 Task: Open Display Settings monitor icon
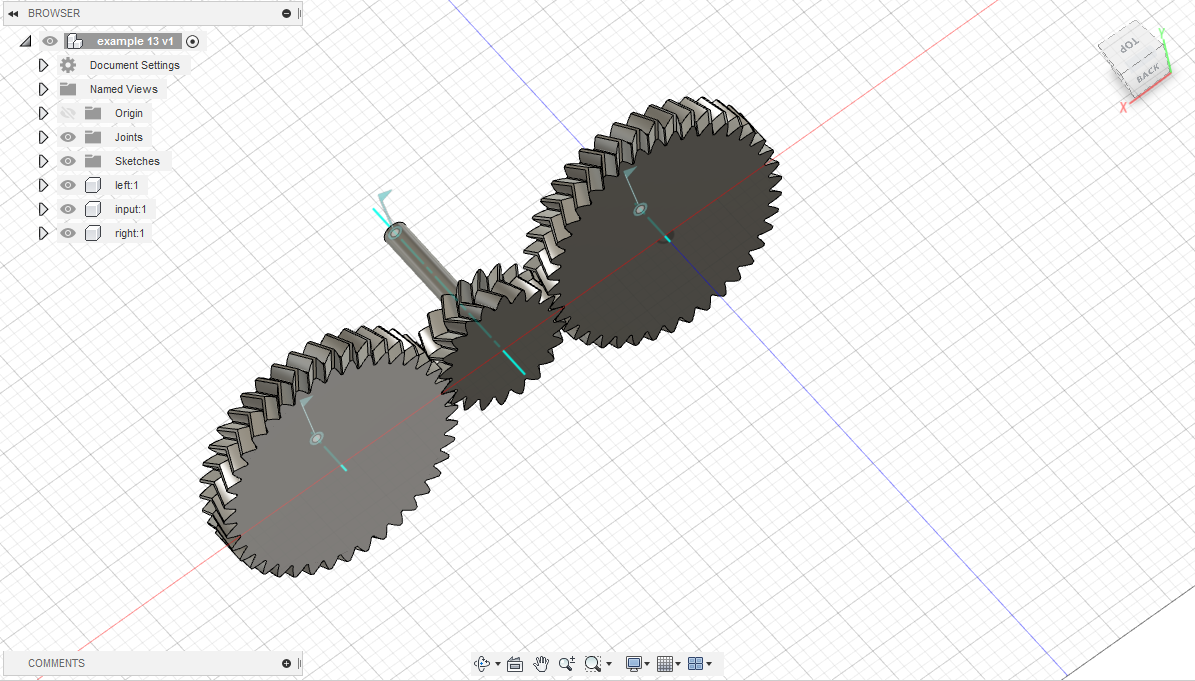coord(633,663)
